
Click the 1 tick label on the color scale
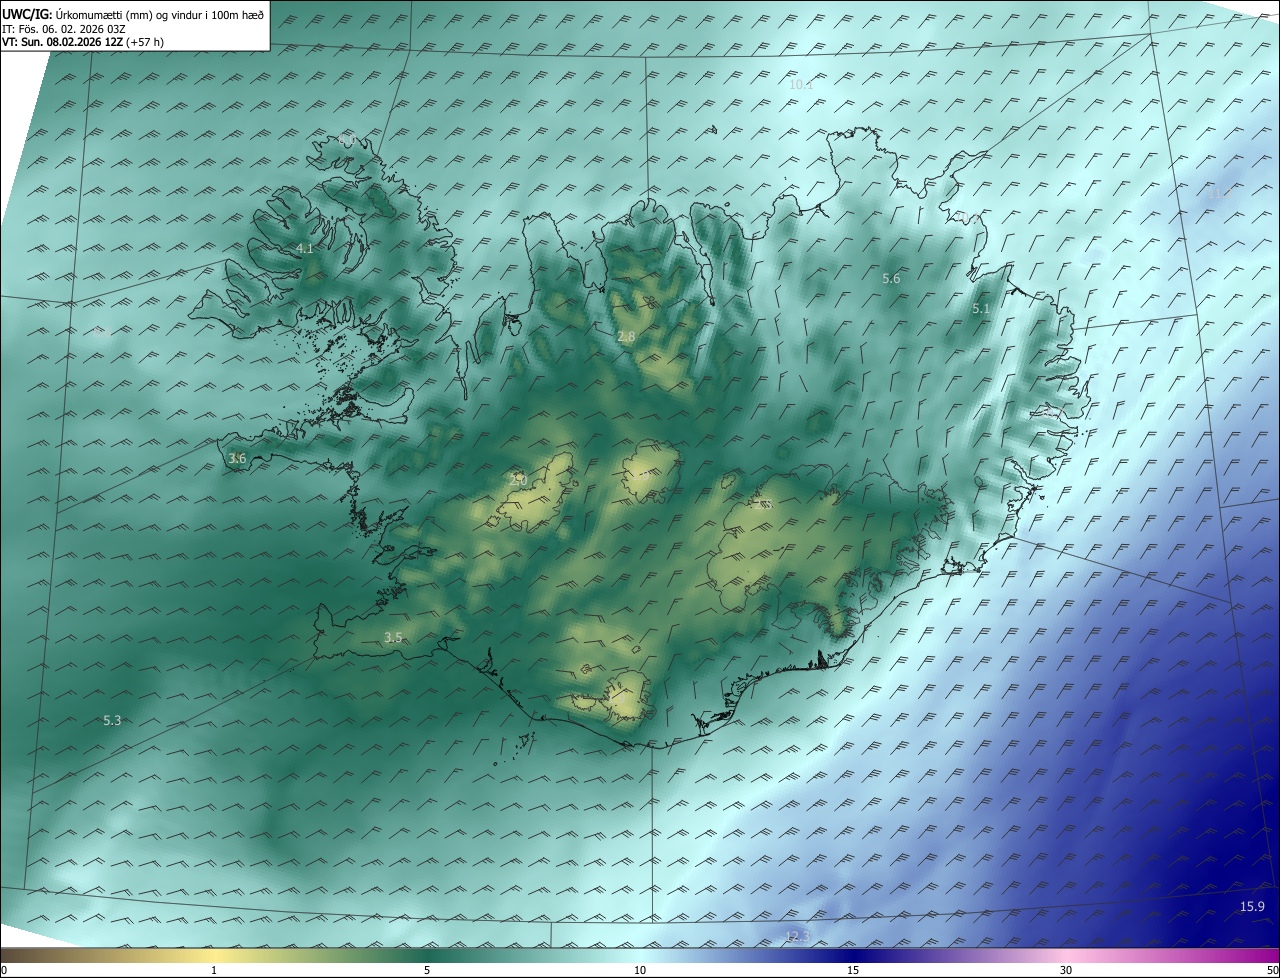pyautogui.click(x=214, y=970)
